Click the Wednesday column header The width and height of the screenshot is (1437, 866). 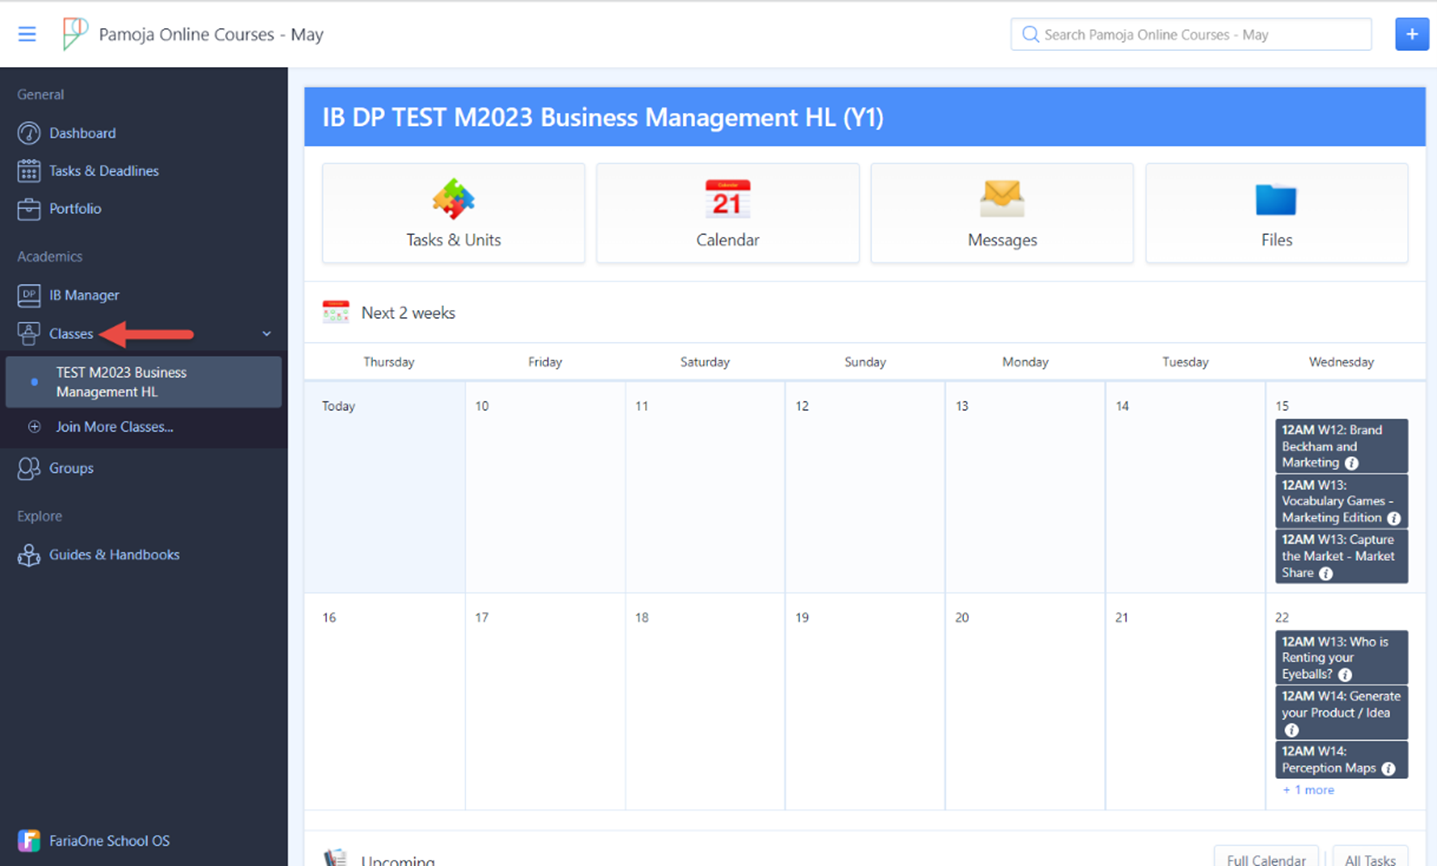[x=1341, y=362]
